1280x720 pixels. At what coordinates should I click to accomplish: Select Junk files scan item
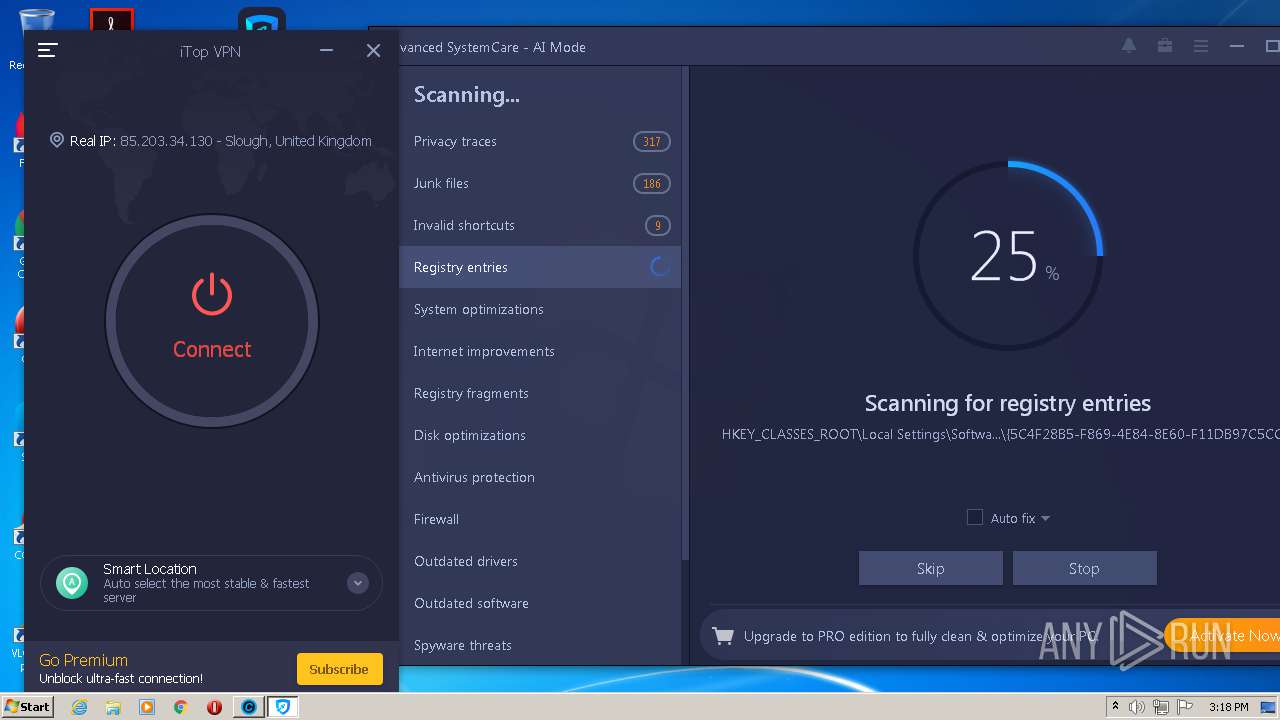pyautogui.click(x=540, y=183)
